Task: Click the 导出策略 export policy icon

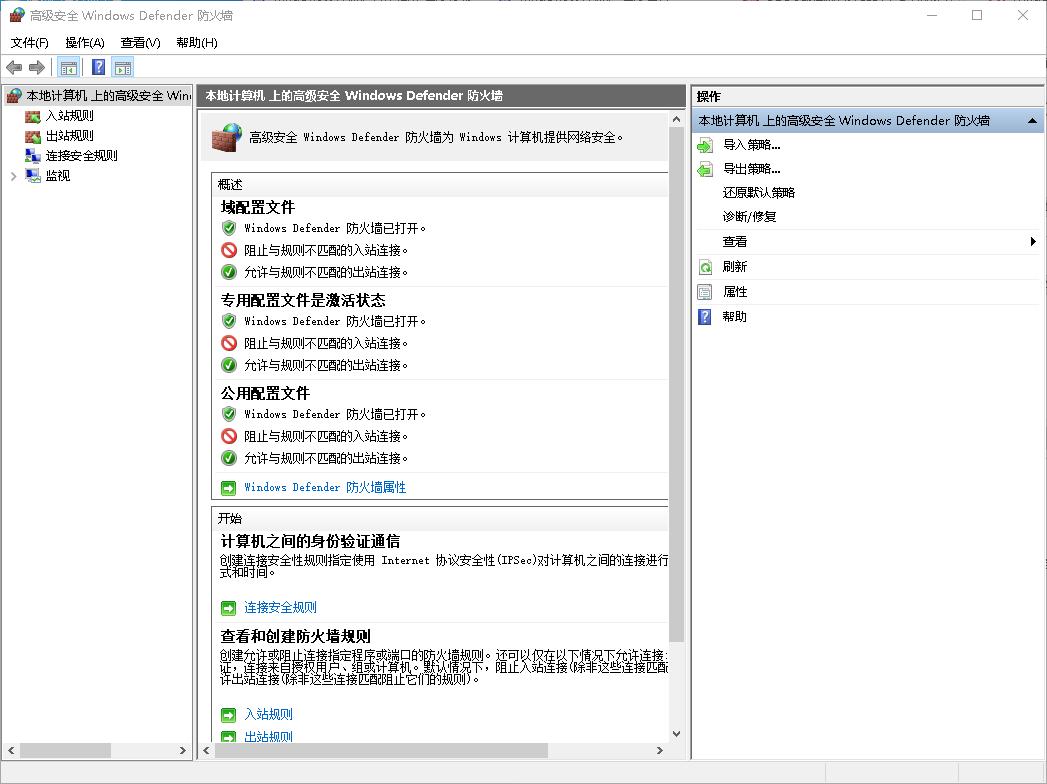Action: pos(705,169)
